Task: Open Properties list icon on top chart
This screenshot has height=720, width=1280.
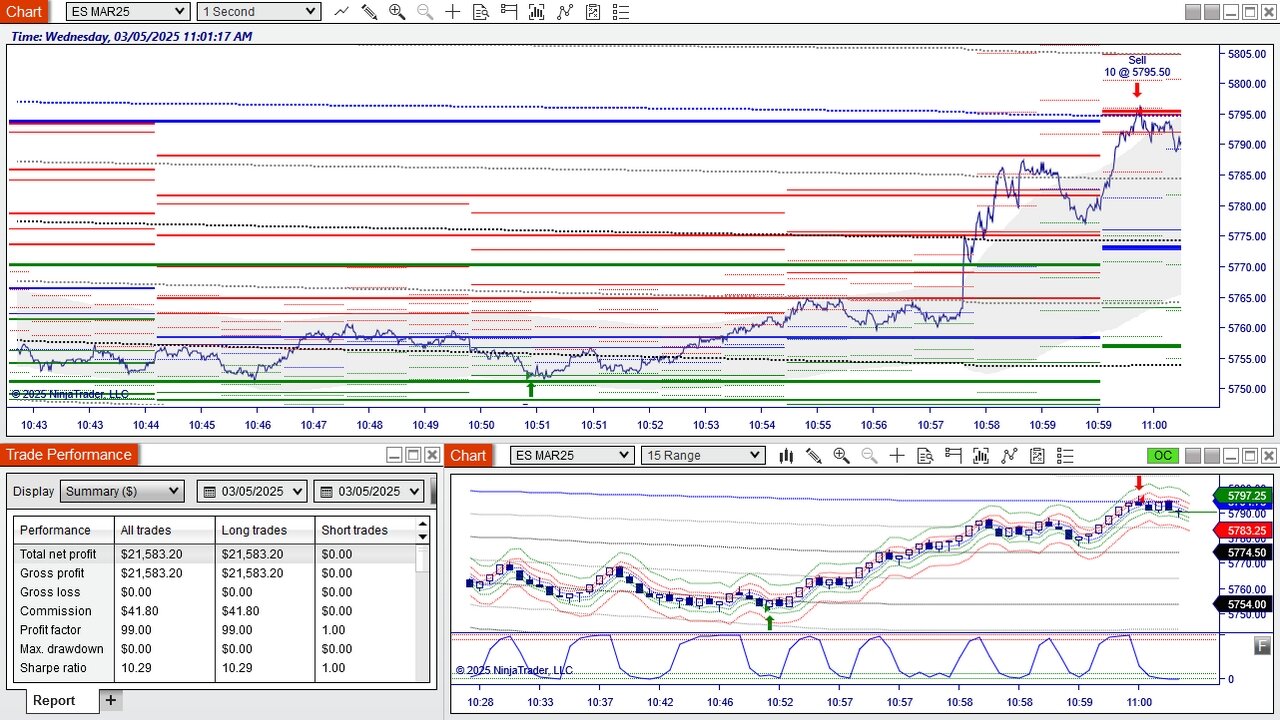Action: (x=621, y=12)
